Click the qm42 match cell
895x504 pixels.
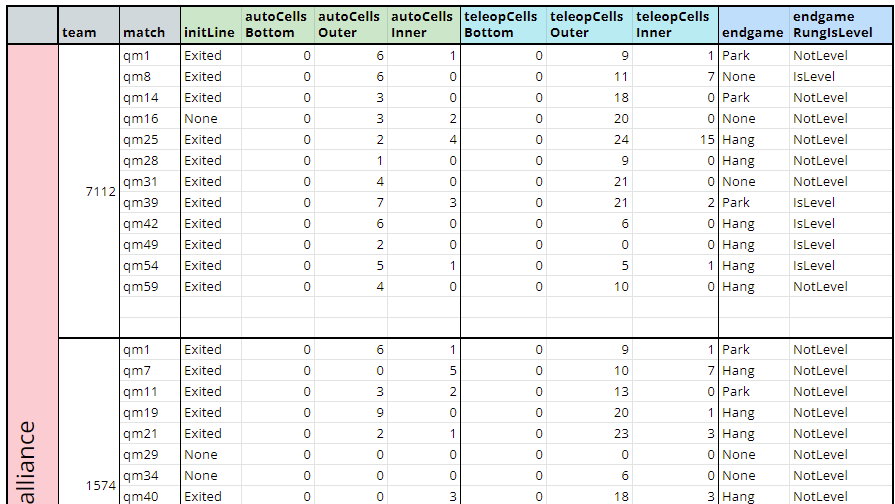coord(150,224)
